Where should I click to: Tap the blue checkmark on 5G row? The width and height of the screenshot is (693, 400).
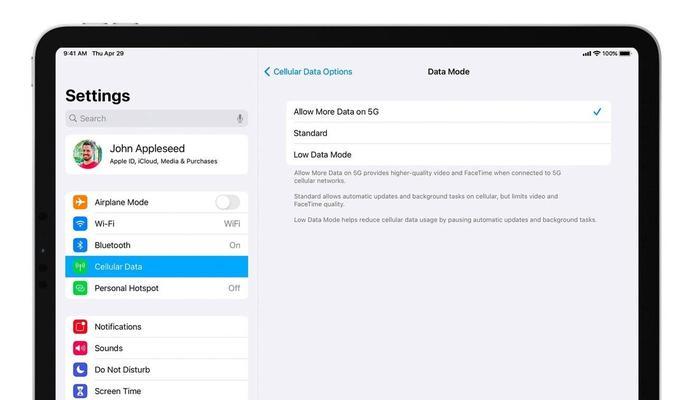click(x=597, y=112)
